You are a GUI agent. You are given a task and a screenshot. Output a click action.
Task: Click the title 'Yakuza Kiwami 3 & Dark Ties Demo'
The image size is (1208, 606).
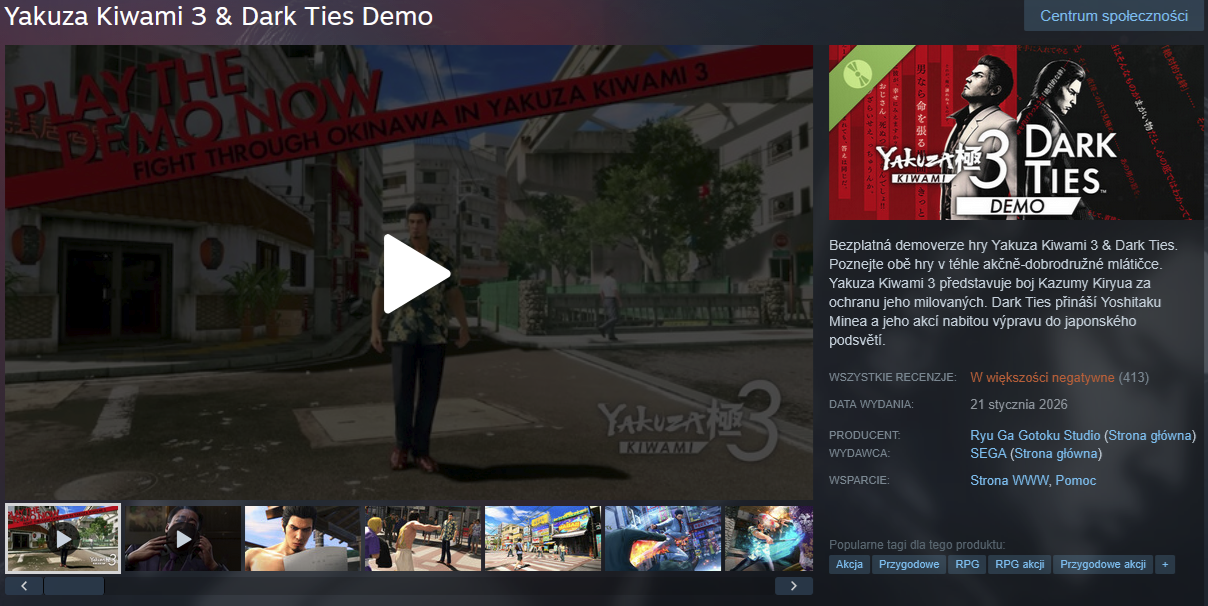tap(219, 16)
